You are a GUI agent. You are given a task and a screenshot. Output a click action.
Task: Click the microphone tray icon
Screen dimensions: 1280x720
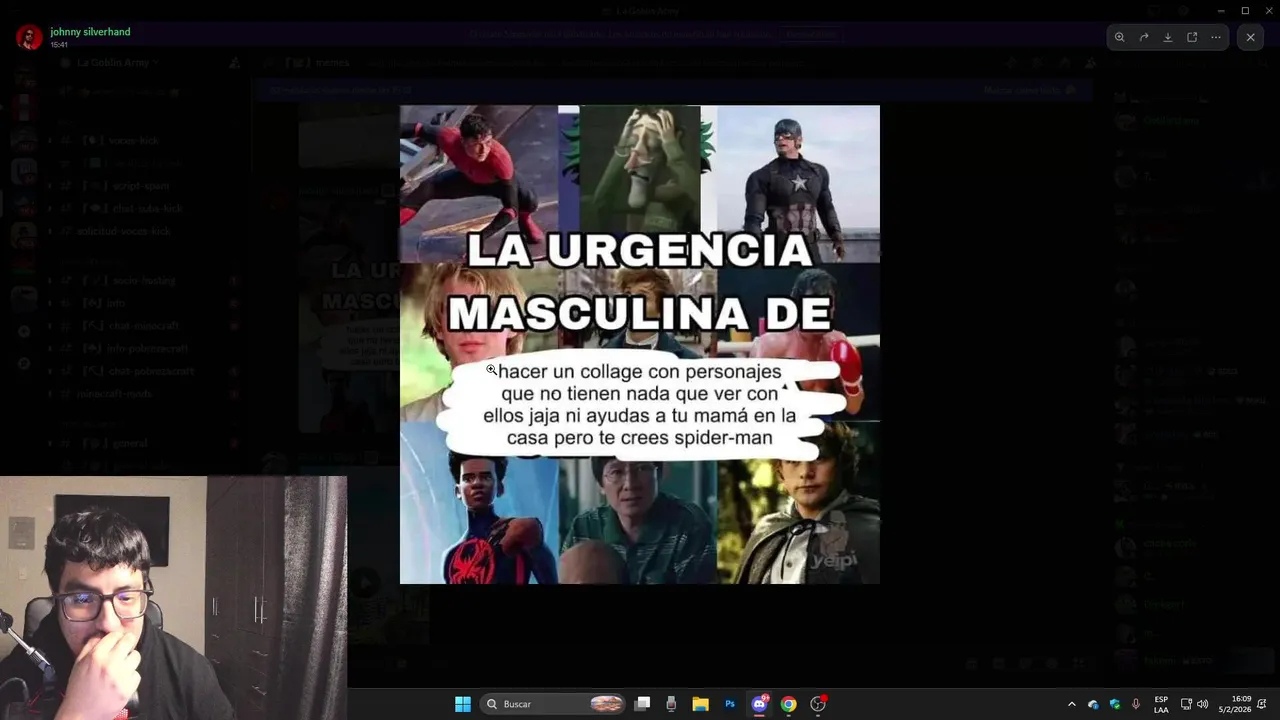click(x=1136, y=704)
